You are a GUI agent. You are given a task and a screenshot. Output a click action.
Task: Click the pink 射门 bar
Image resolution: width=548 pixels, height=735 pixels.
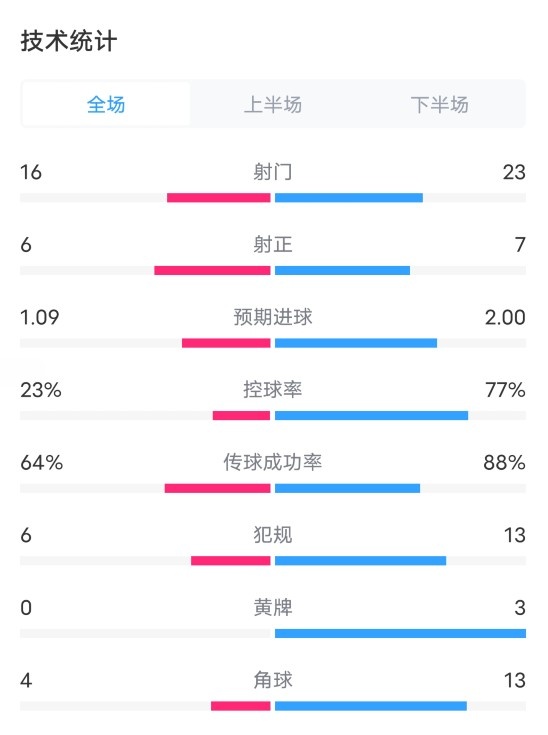[218, 198]
